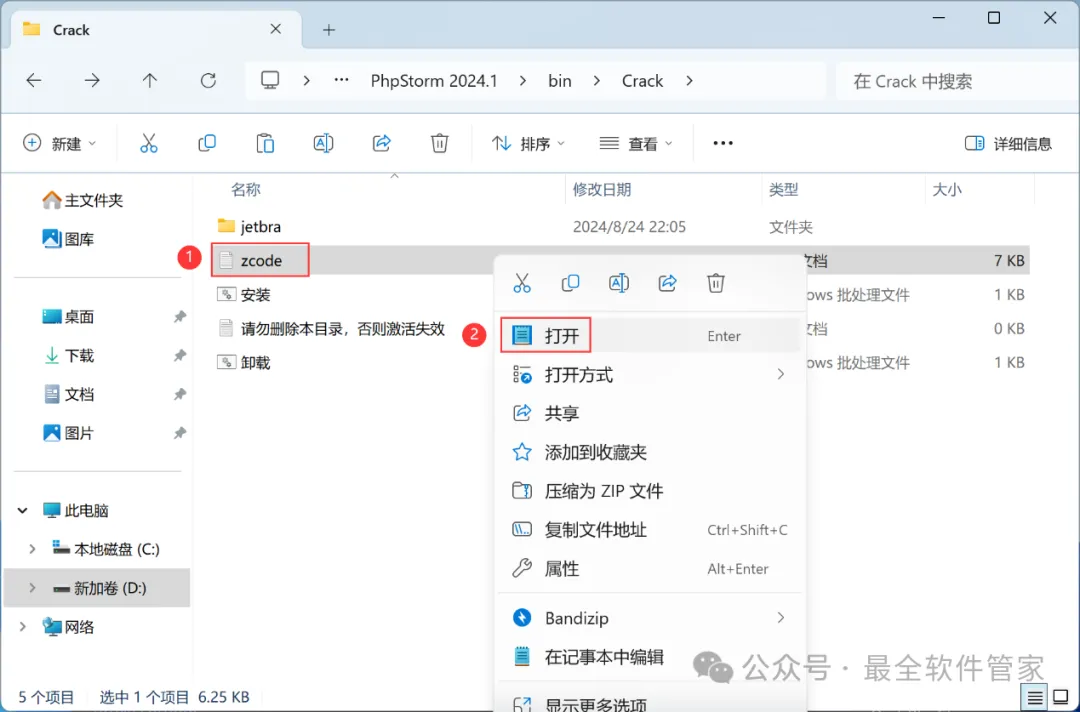Viewport: 1080px width, 712px height.
Task: Expand the 打开方式 submenu arrow
Action: tap(780, 374)
